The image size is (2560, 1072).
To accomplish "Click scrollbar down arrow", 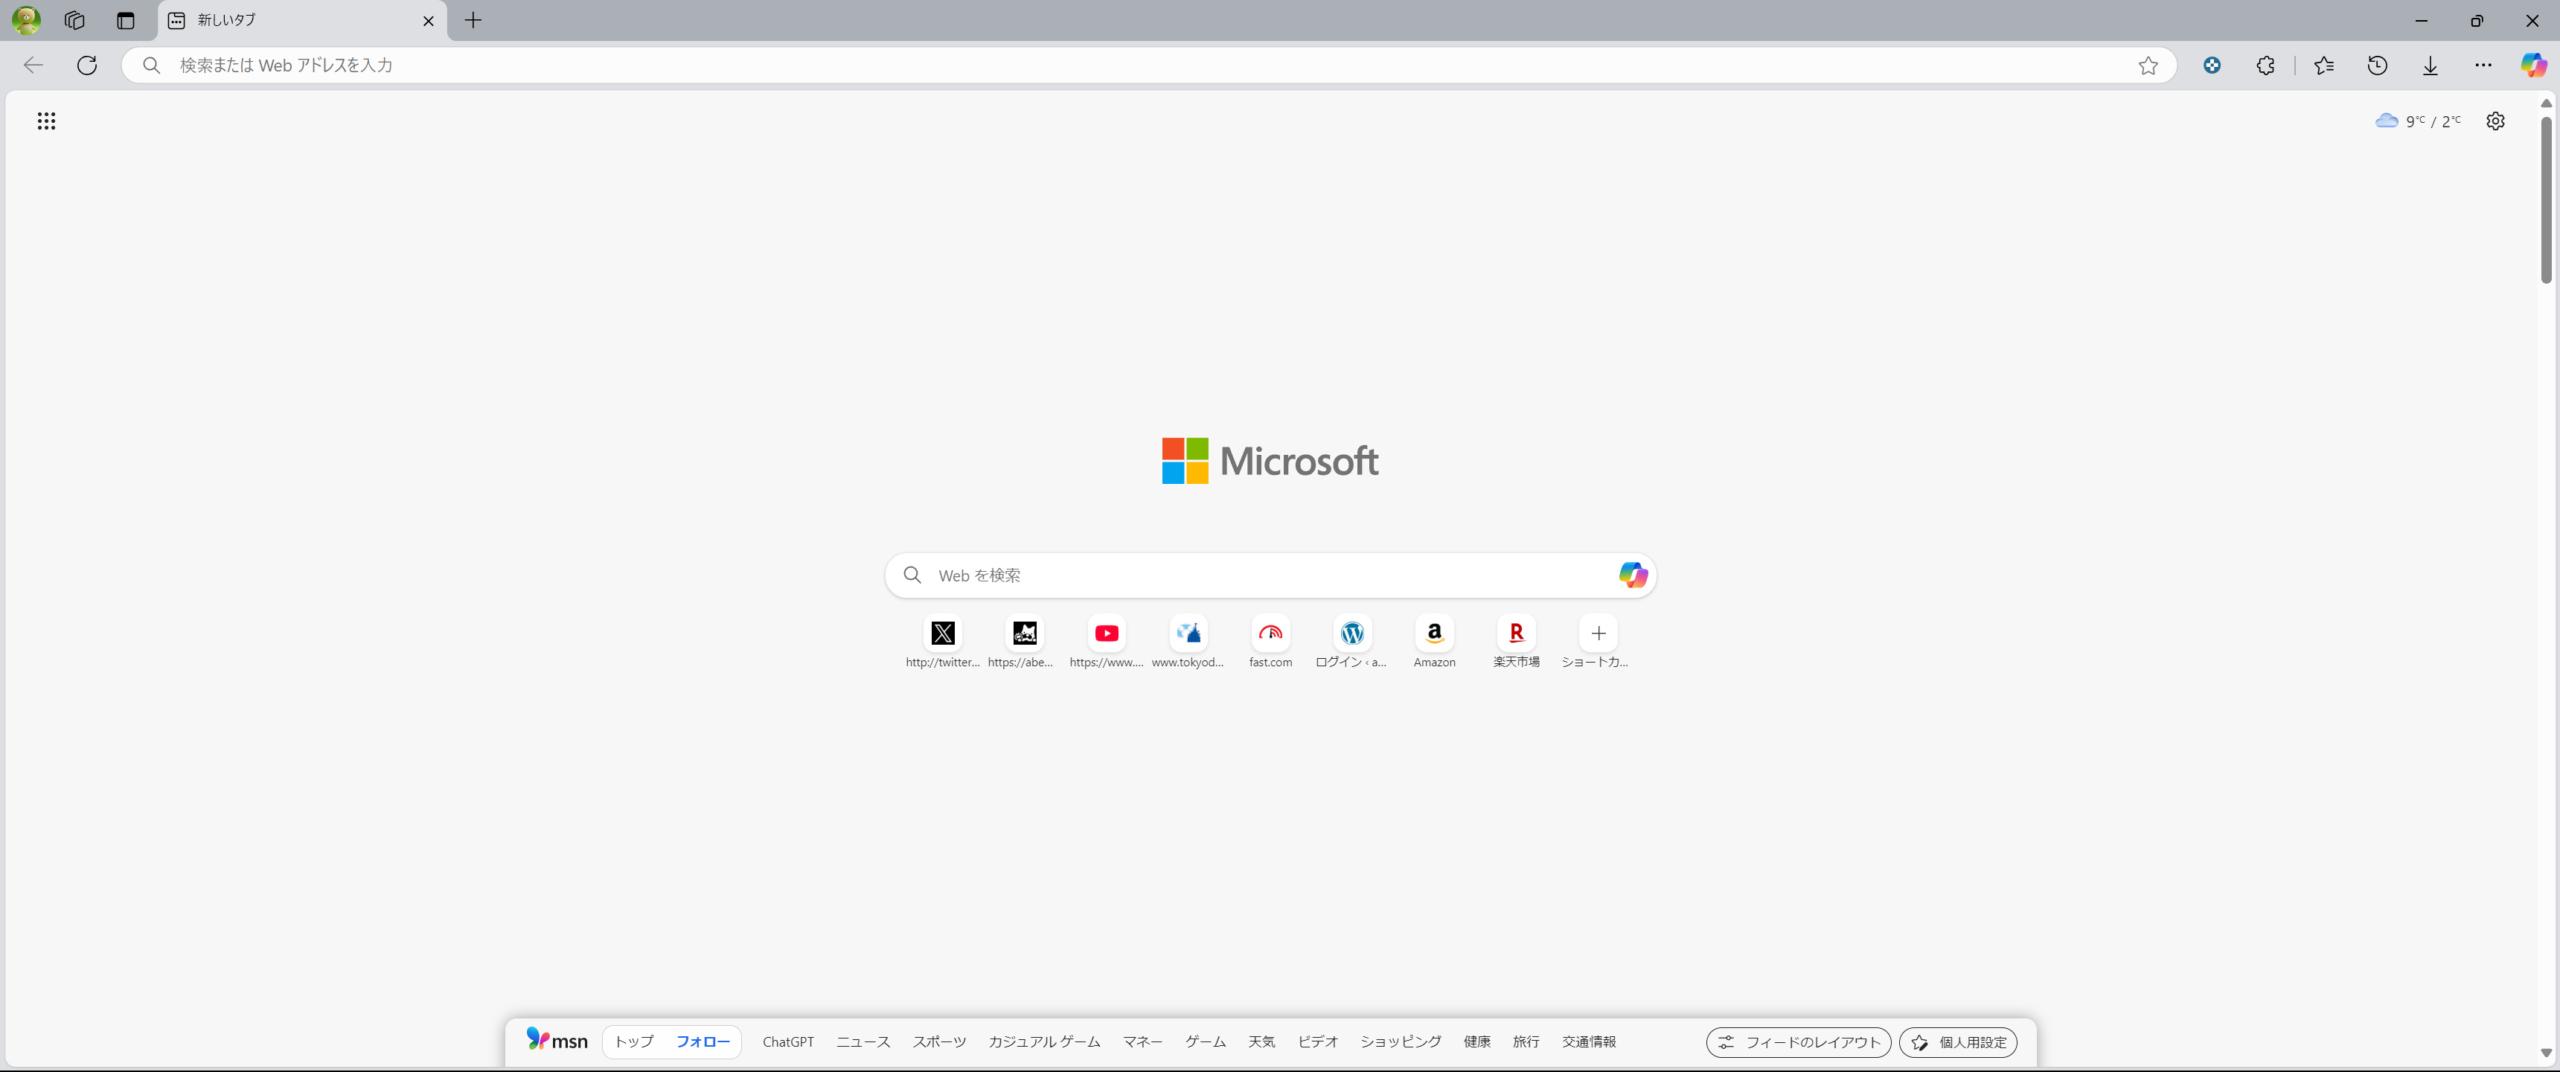I will click(x=2546, y=1052).
